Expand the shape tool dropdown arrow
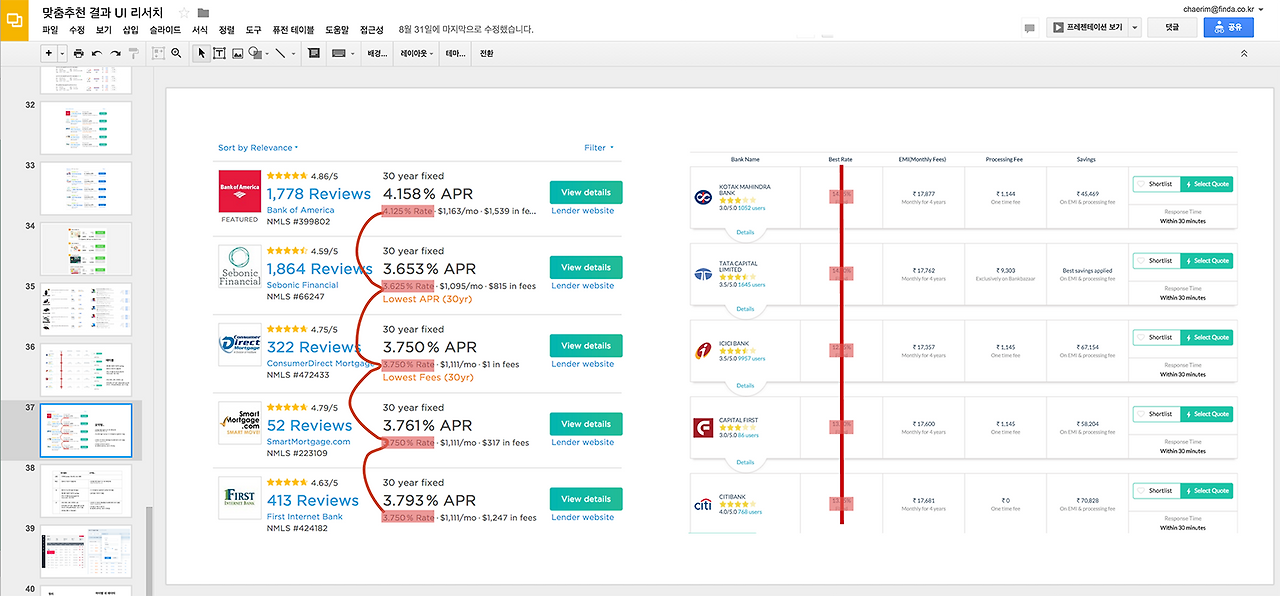This screenshot has width=1280, height=596. [x=267, y=53]
